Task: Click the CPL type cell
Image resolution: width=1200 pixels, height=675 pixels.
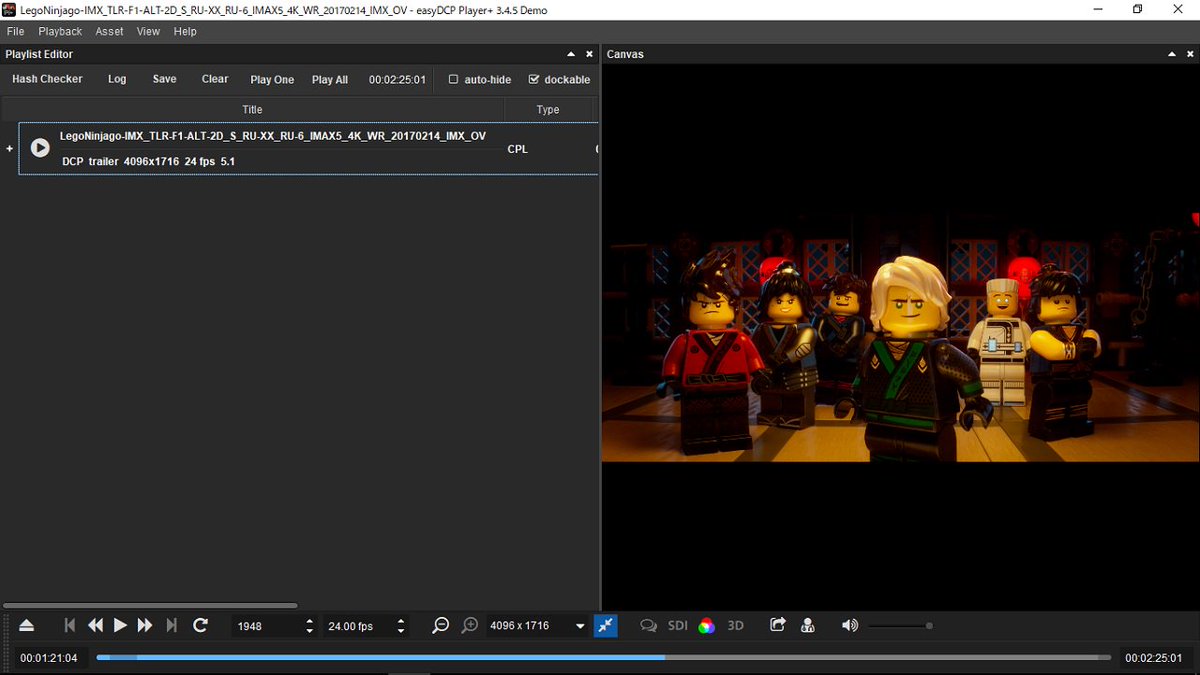Action: coord(518,149)
